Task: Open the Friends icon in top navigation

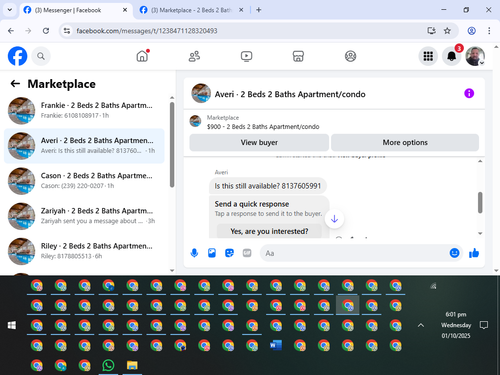Action: (x=194, y=56)
